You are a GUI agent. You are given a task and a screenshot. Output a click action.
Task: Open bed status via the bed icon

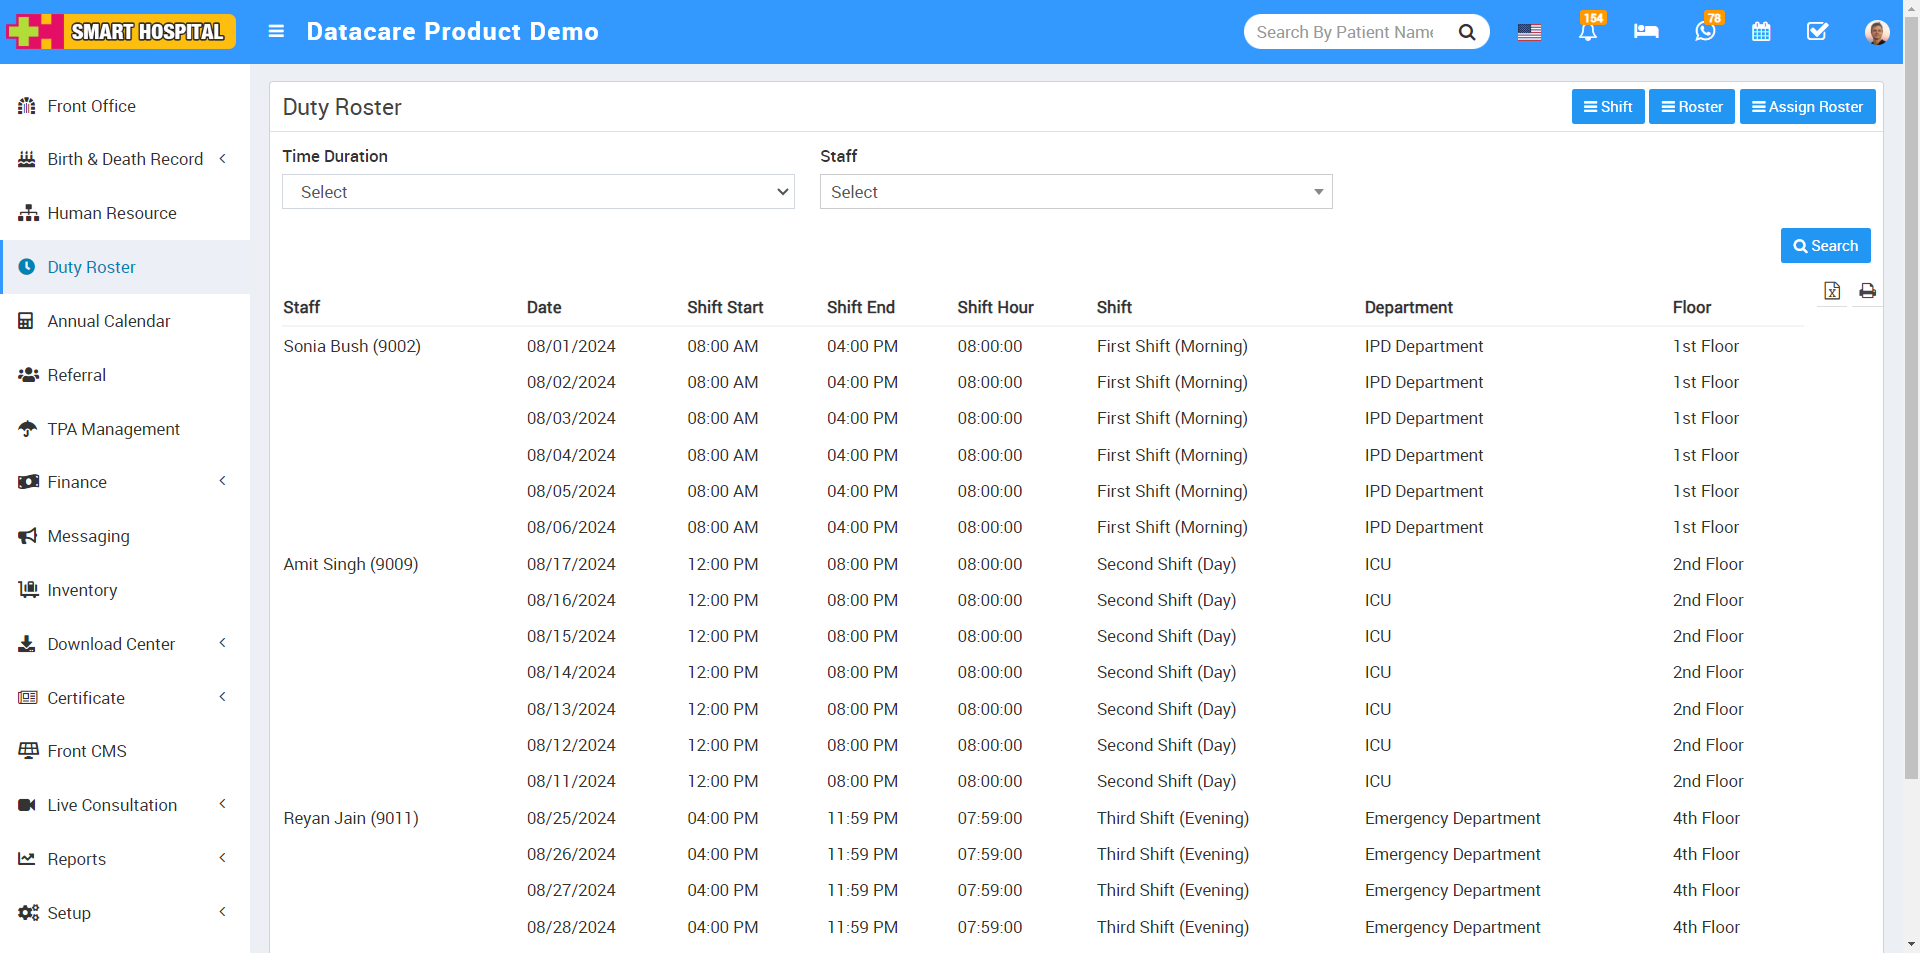(x=1645, y=32)
